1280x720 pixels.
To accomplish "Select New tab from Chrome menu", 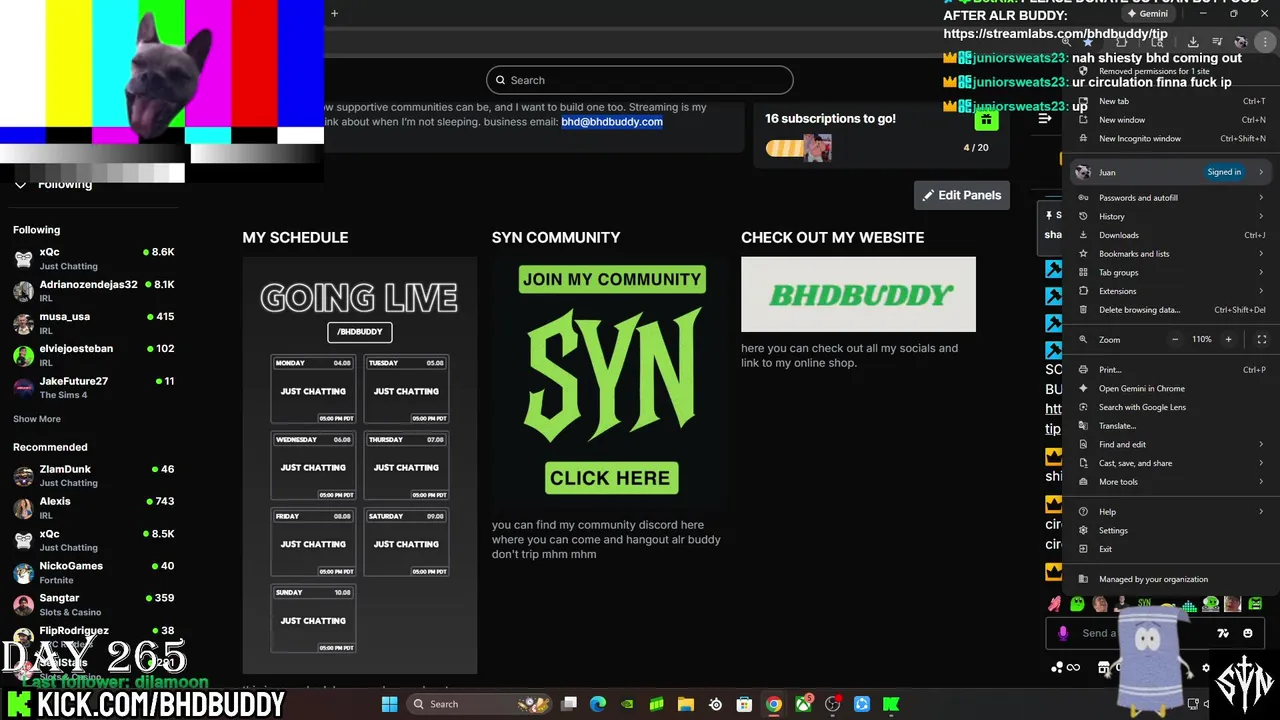I will (x=1170, y=101).
